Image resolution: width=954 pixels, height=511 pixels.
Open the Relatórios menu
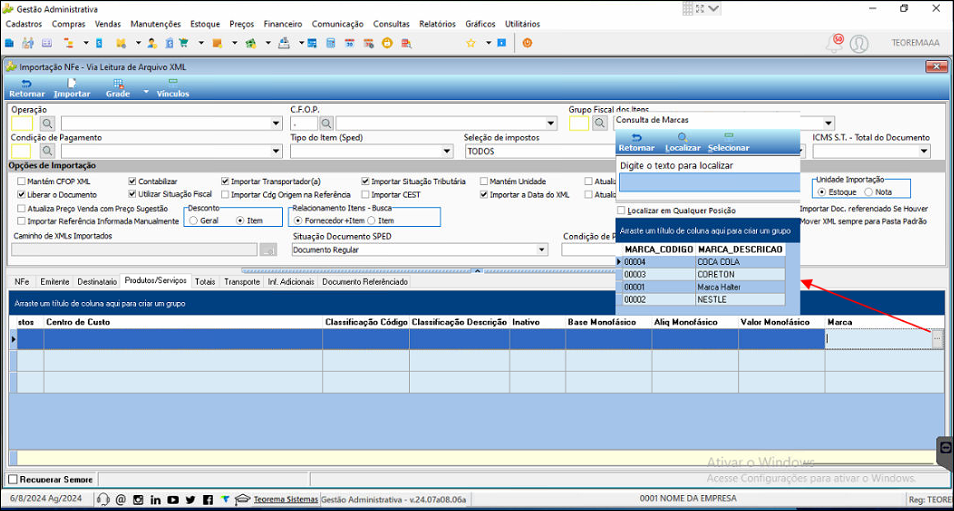coord(437,24)
